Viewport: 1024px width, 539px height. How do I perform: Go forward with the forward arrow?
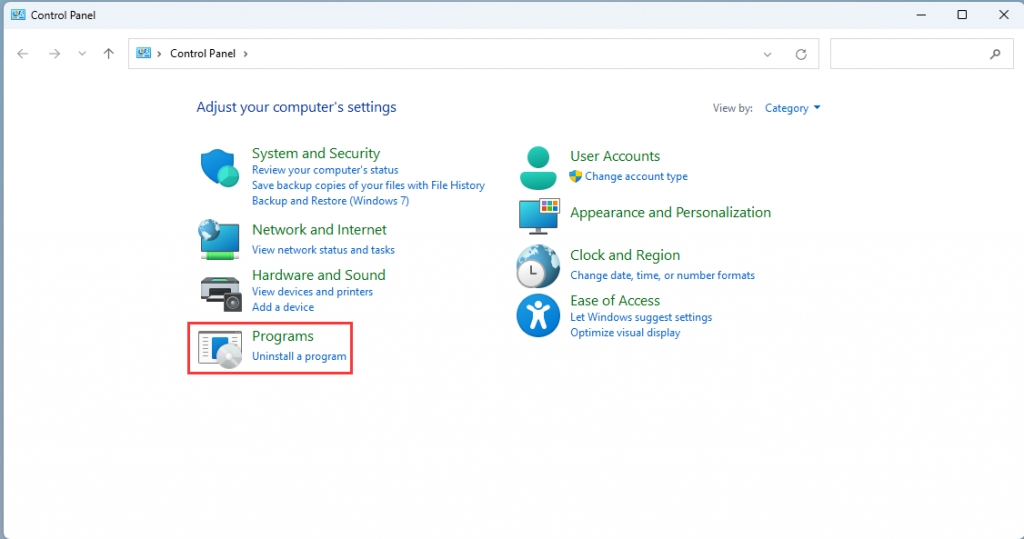click(x=54, y=54)
